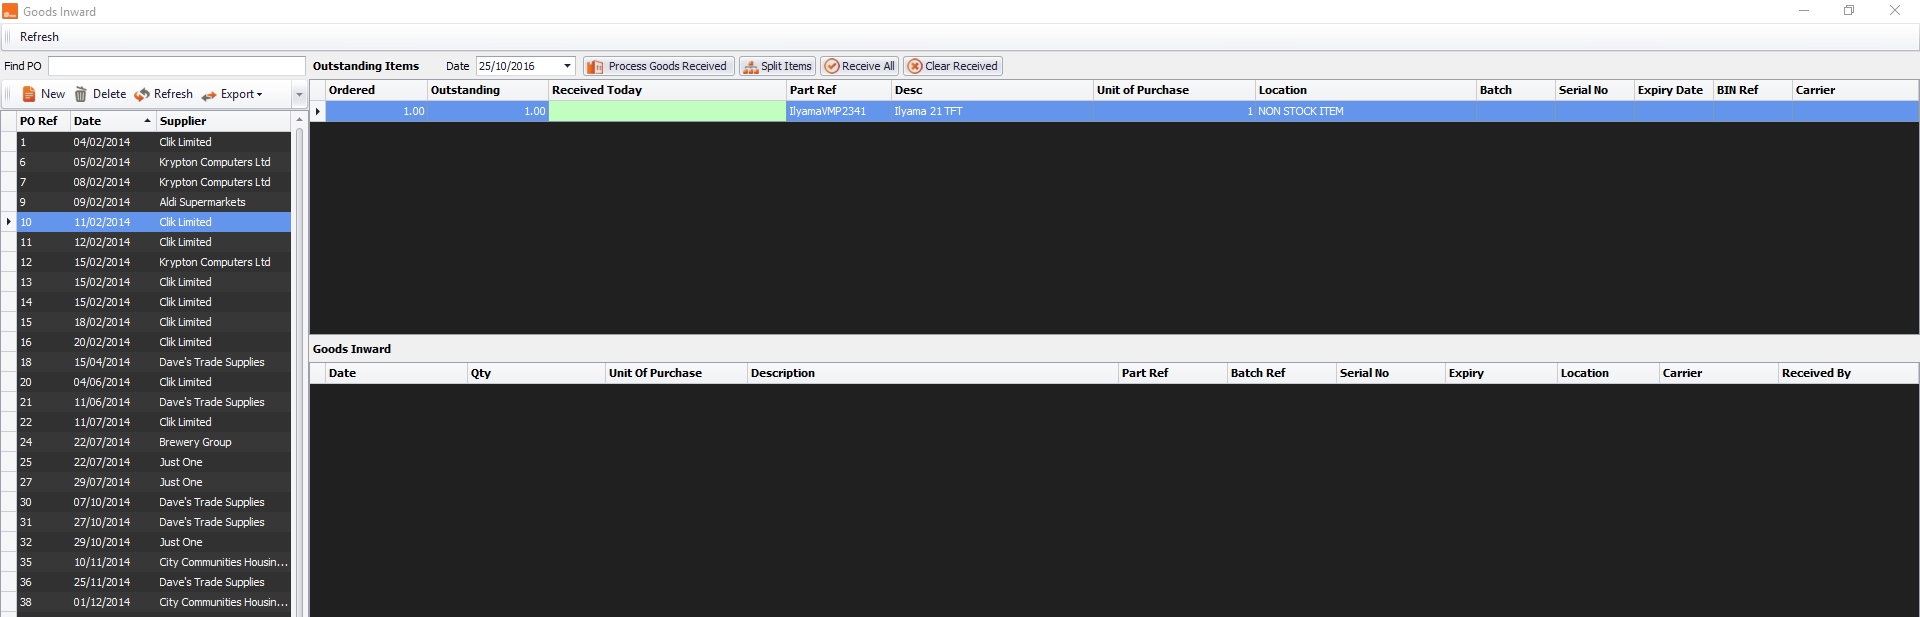Open the Date picker dropdown arrow
The image size is (1920, 617).
567,66
